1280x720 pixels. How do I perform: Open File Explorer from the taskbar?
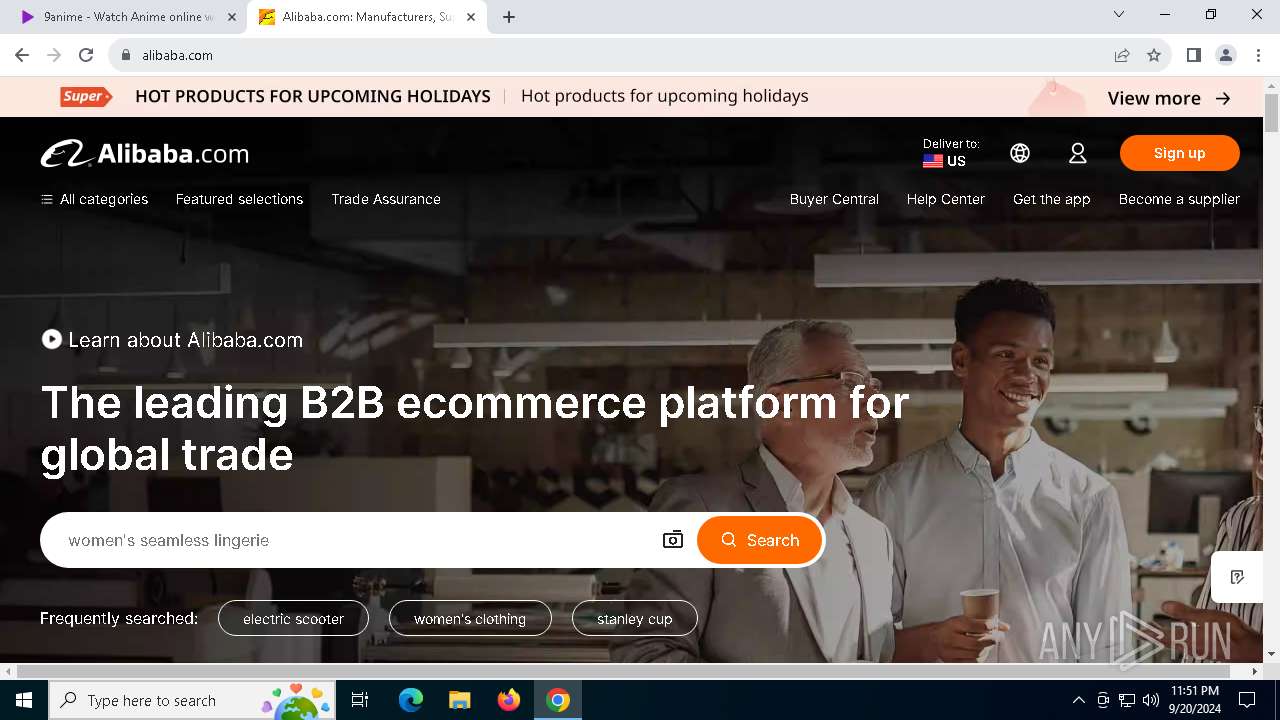point(460,700)
